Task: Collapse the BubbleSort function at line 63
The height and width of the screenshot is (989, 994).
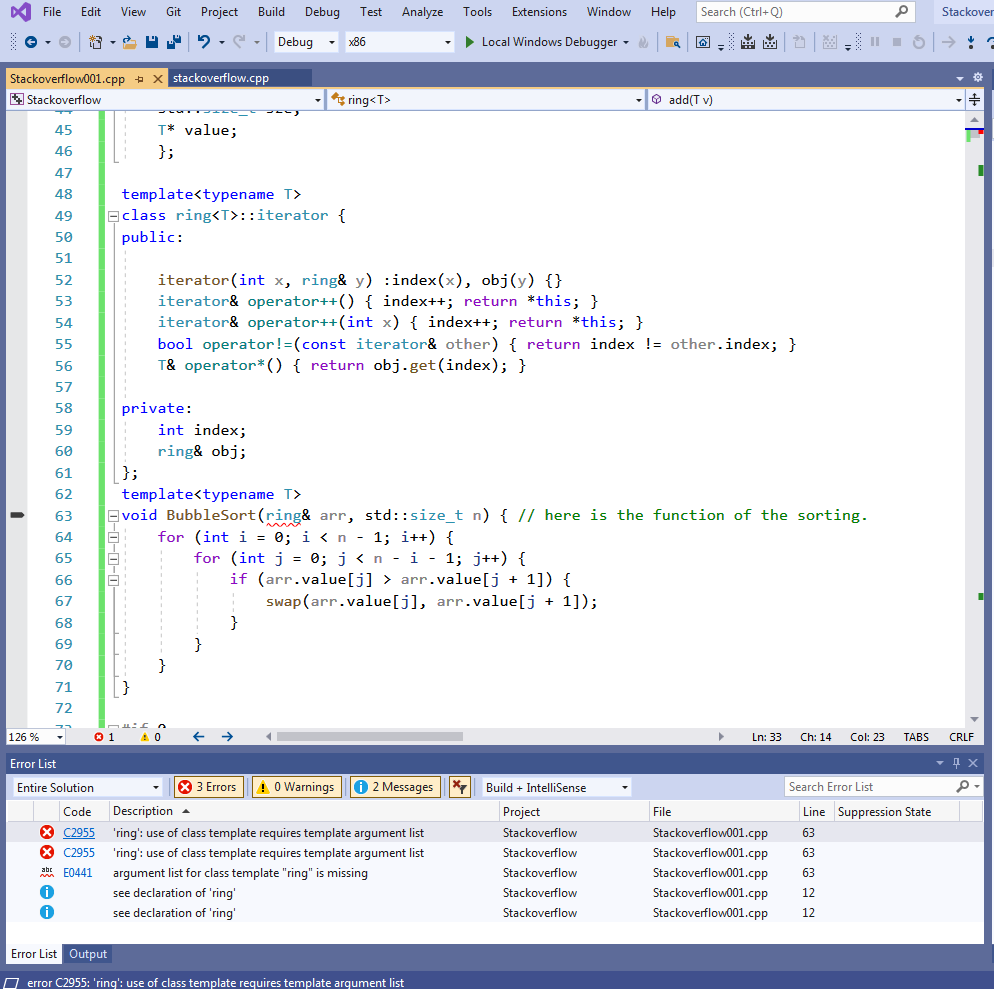Action: pyautogui.click(x=113, y=516)
